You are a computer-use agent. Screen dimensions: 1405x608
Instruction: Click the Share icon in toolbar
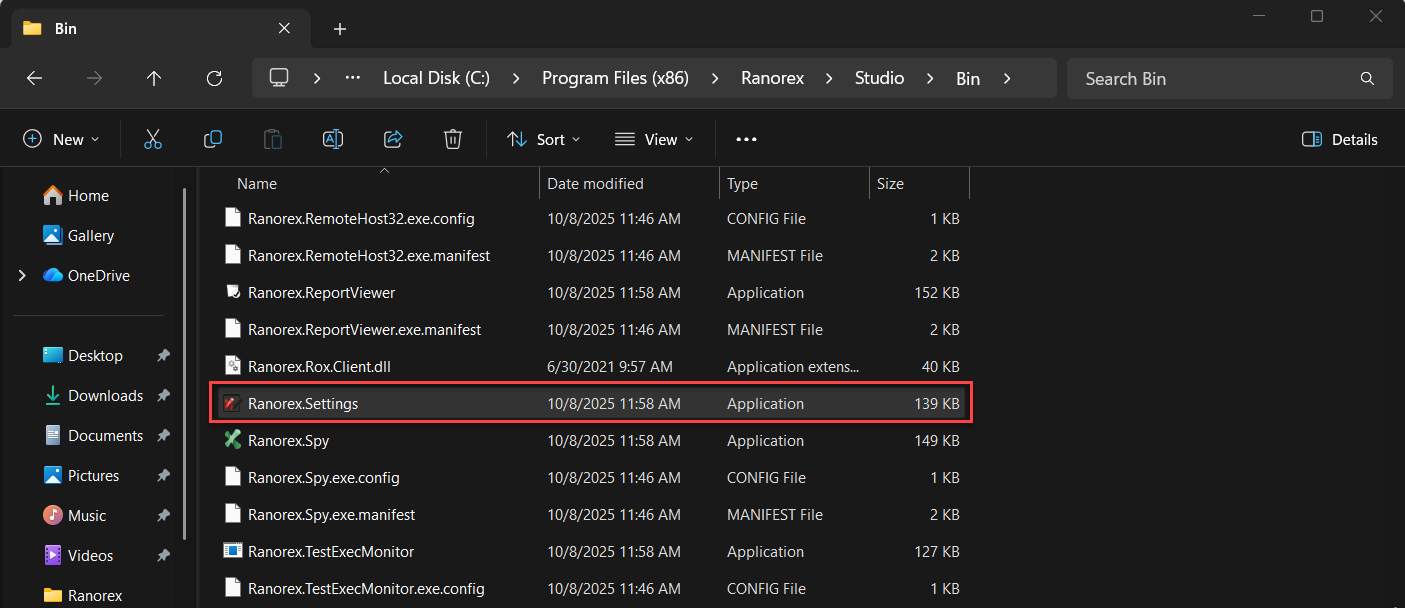[x=393, y=140]
